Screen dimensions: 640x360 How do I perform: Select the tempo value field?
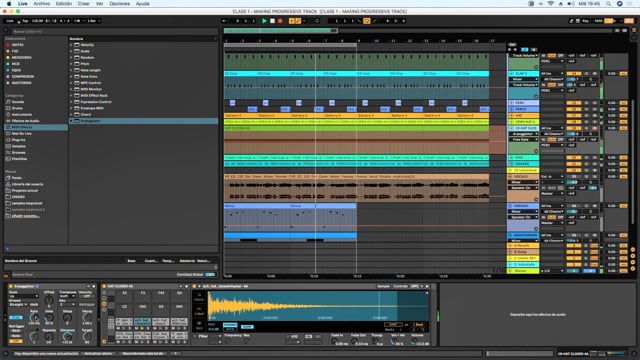37,21
